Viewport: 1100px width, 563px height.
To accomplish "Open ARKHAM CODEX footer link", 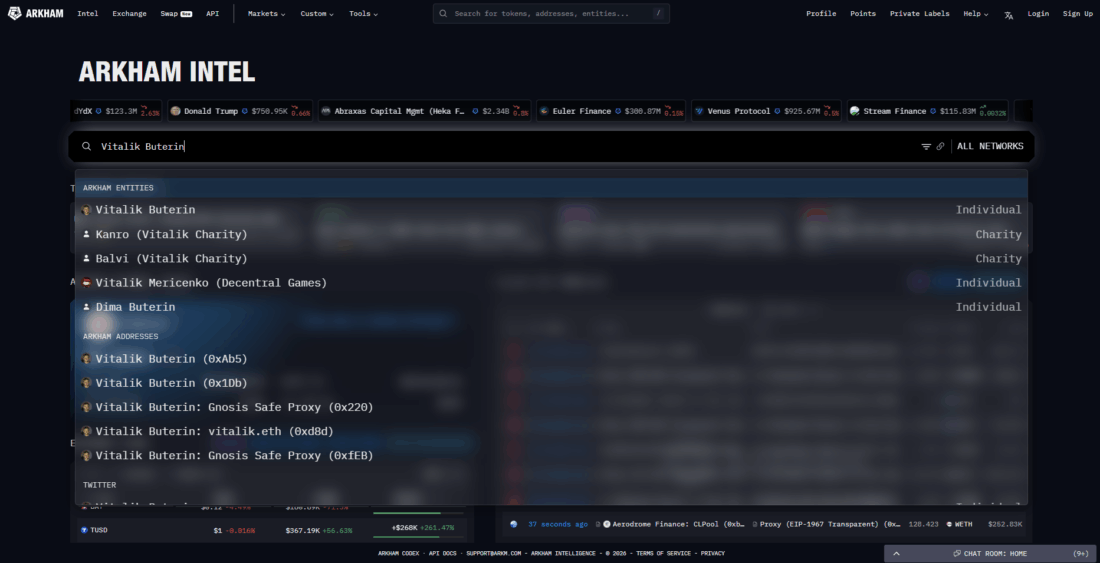I will pyautogui.click(x=398, y=553).
